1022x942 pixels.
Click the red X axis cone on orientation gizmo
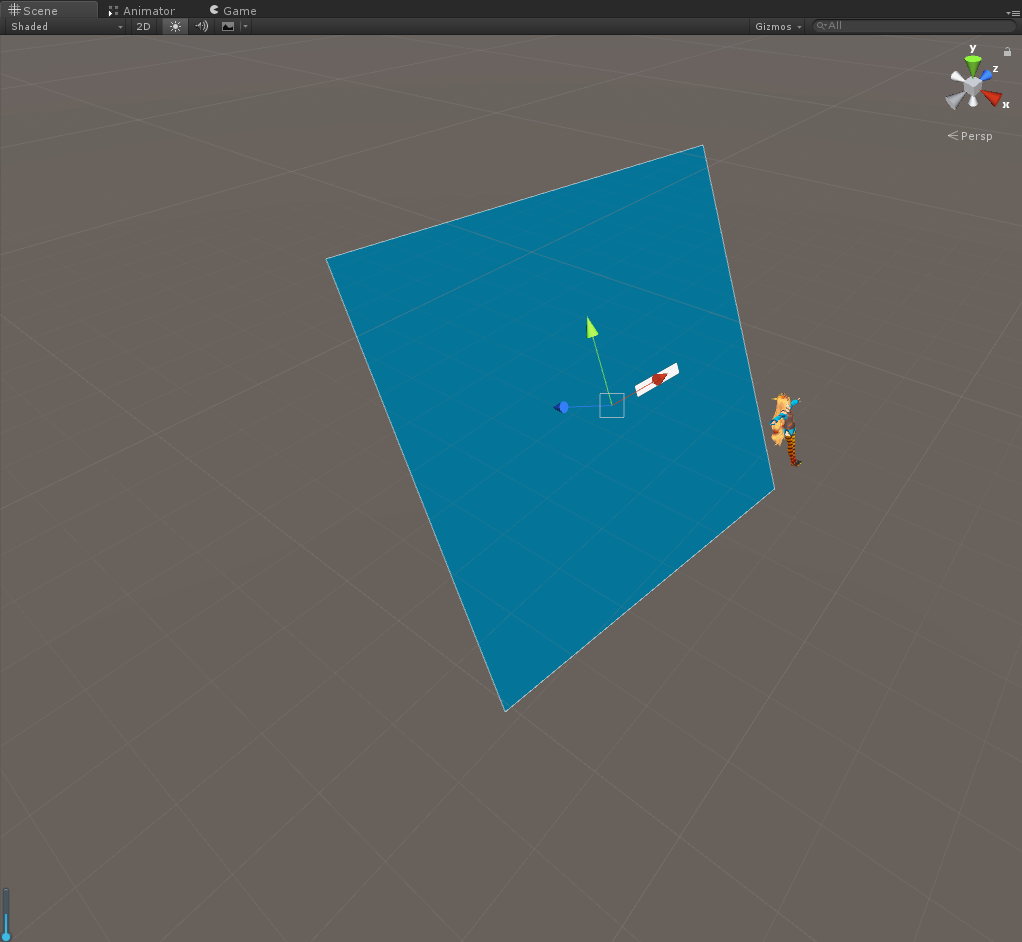pos(992,98)
